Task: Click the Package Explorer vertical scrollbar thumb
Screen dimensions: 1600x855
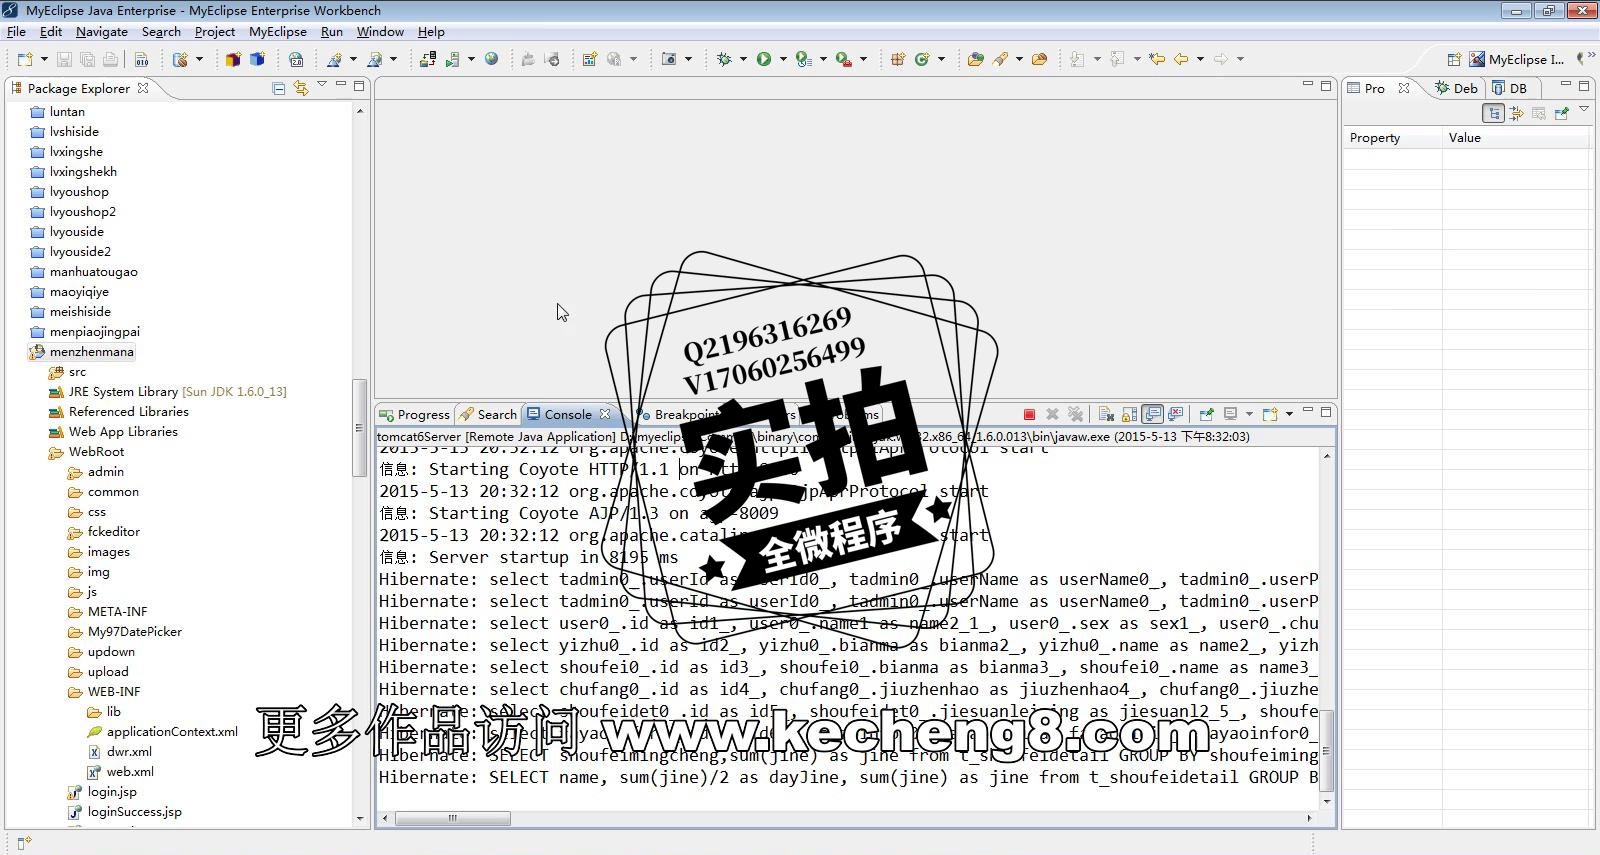Action: [359, 428]
